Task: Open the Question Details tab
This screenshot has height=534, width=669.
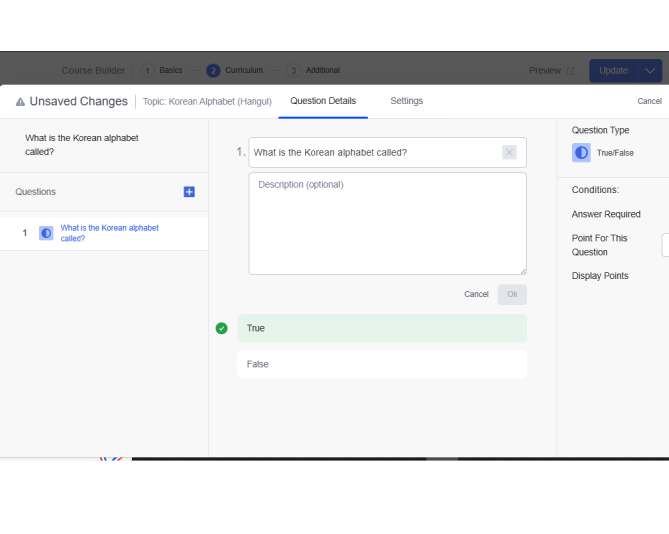Action: click(x=323, y=101)
